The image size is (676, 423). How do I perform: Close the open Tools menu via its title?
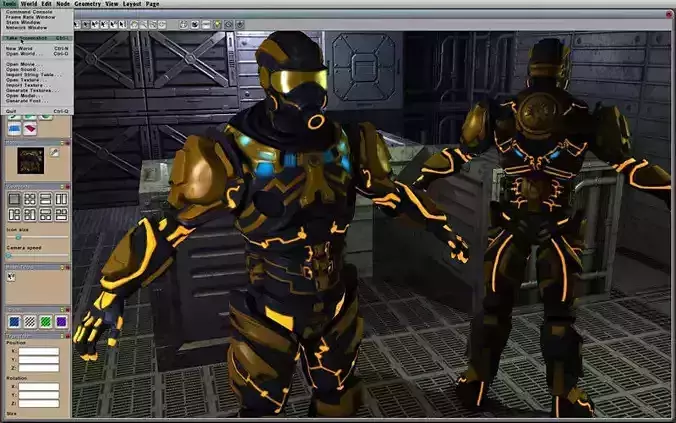[9, 3]
